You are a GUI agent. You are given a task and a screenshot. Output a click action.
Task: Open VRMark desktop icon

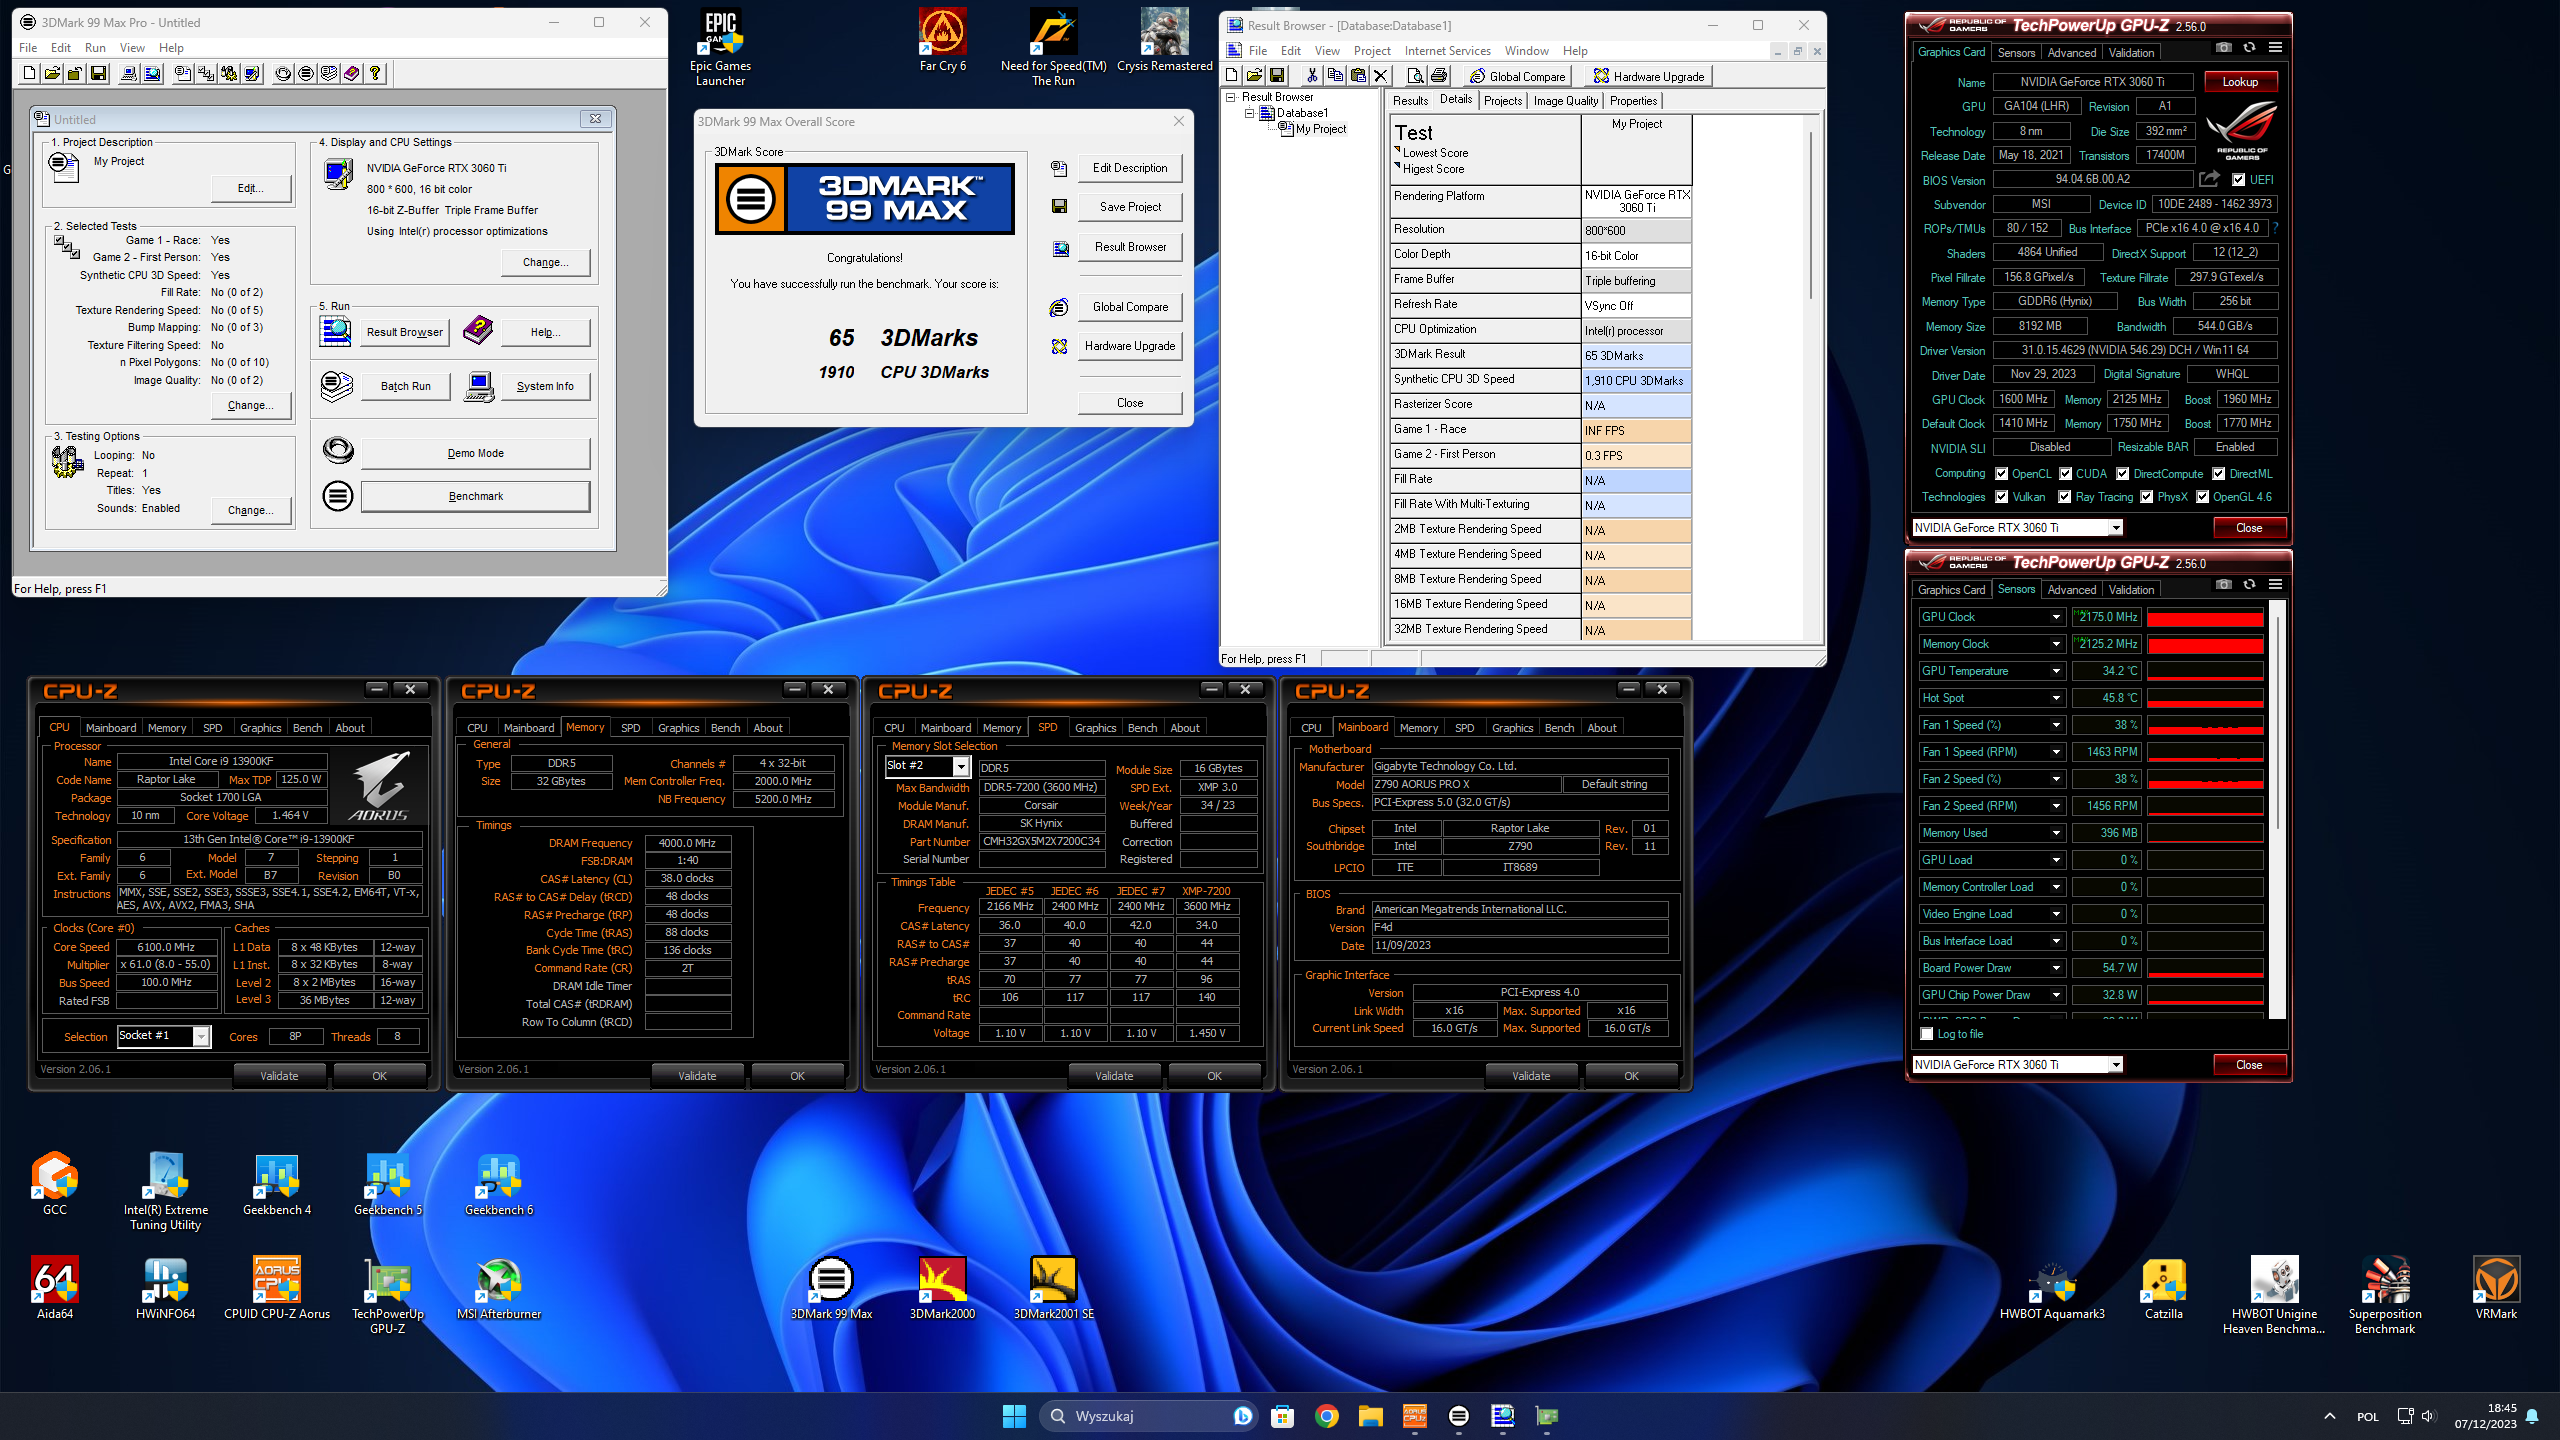tap(2496, 1288)
